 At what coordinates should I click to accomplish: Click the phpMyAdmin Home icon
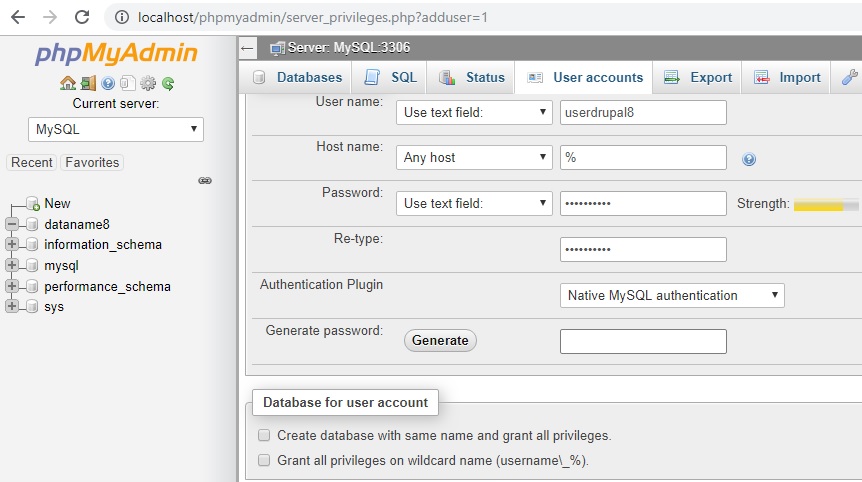[x=68, y=83]
